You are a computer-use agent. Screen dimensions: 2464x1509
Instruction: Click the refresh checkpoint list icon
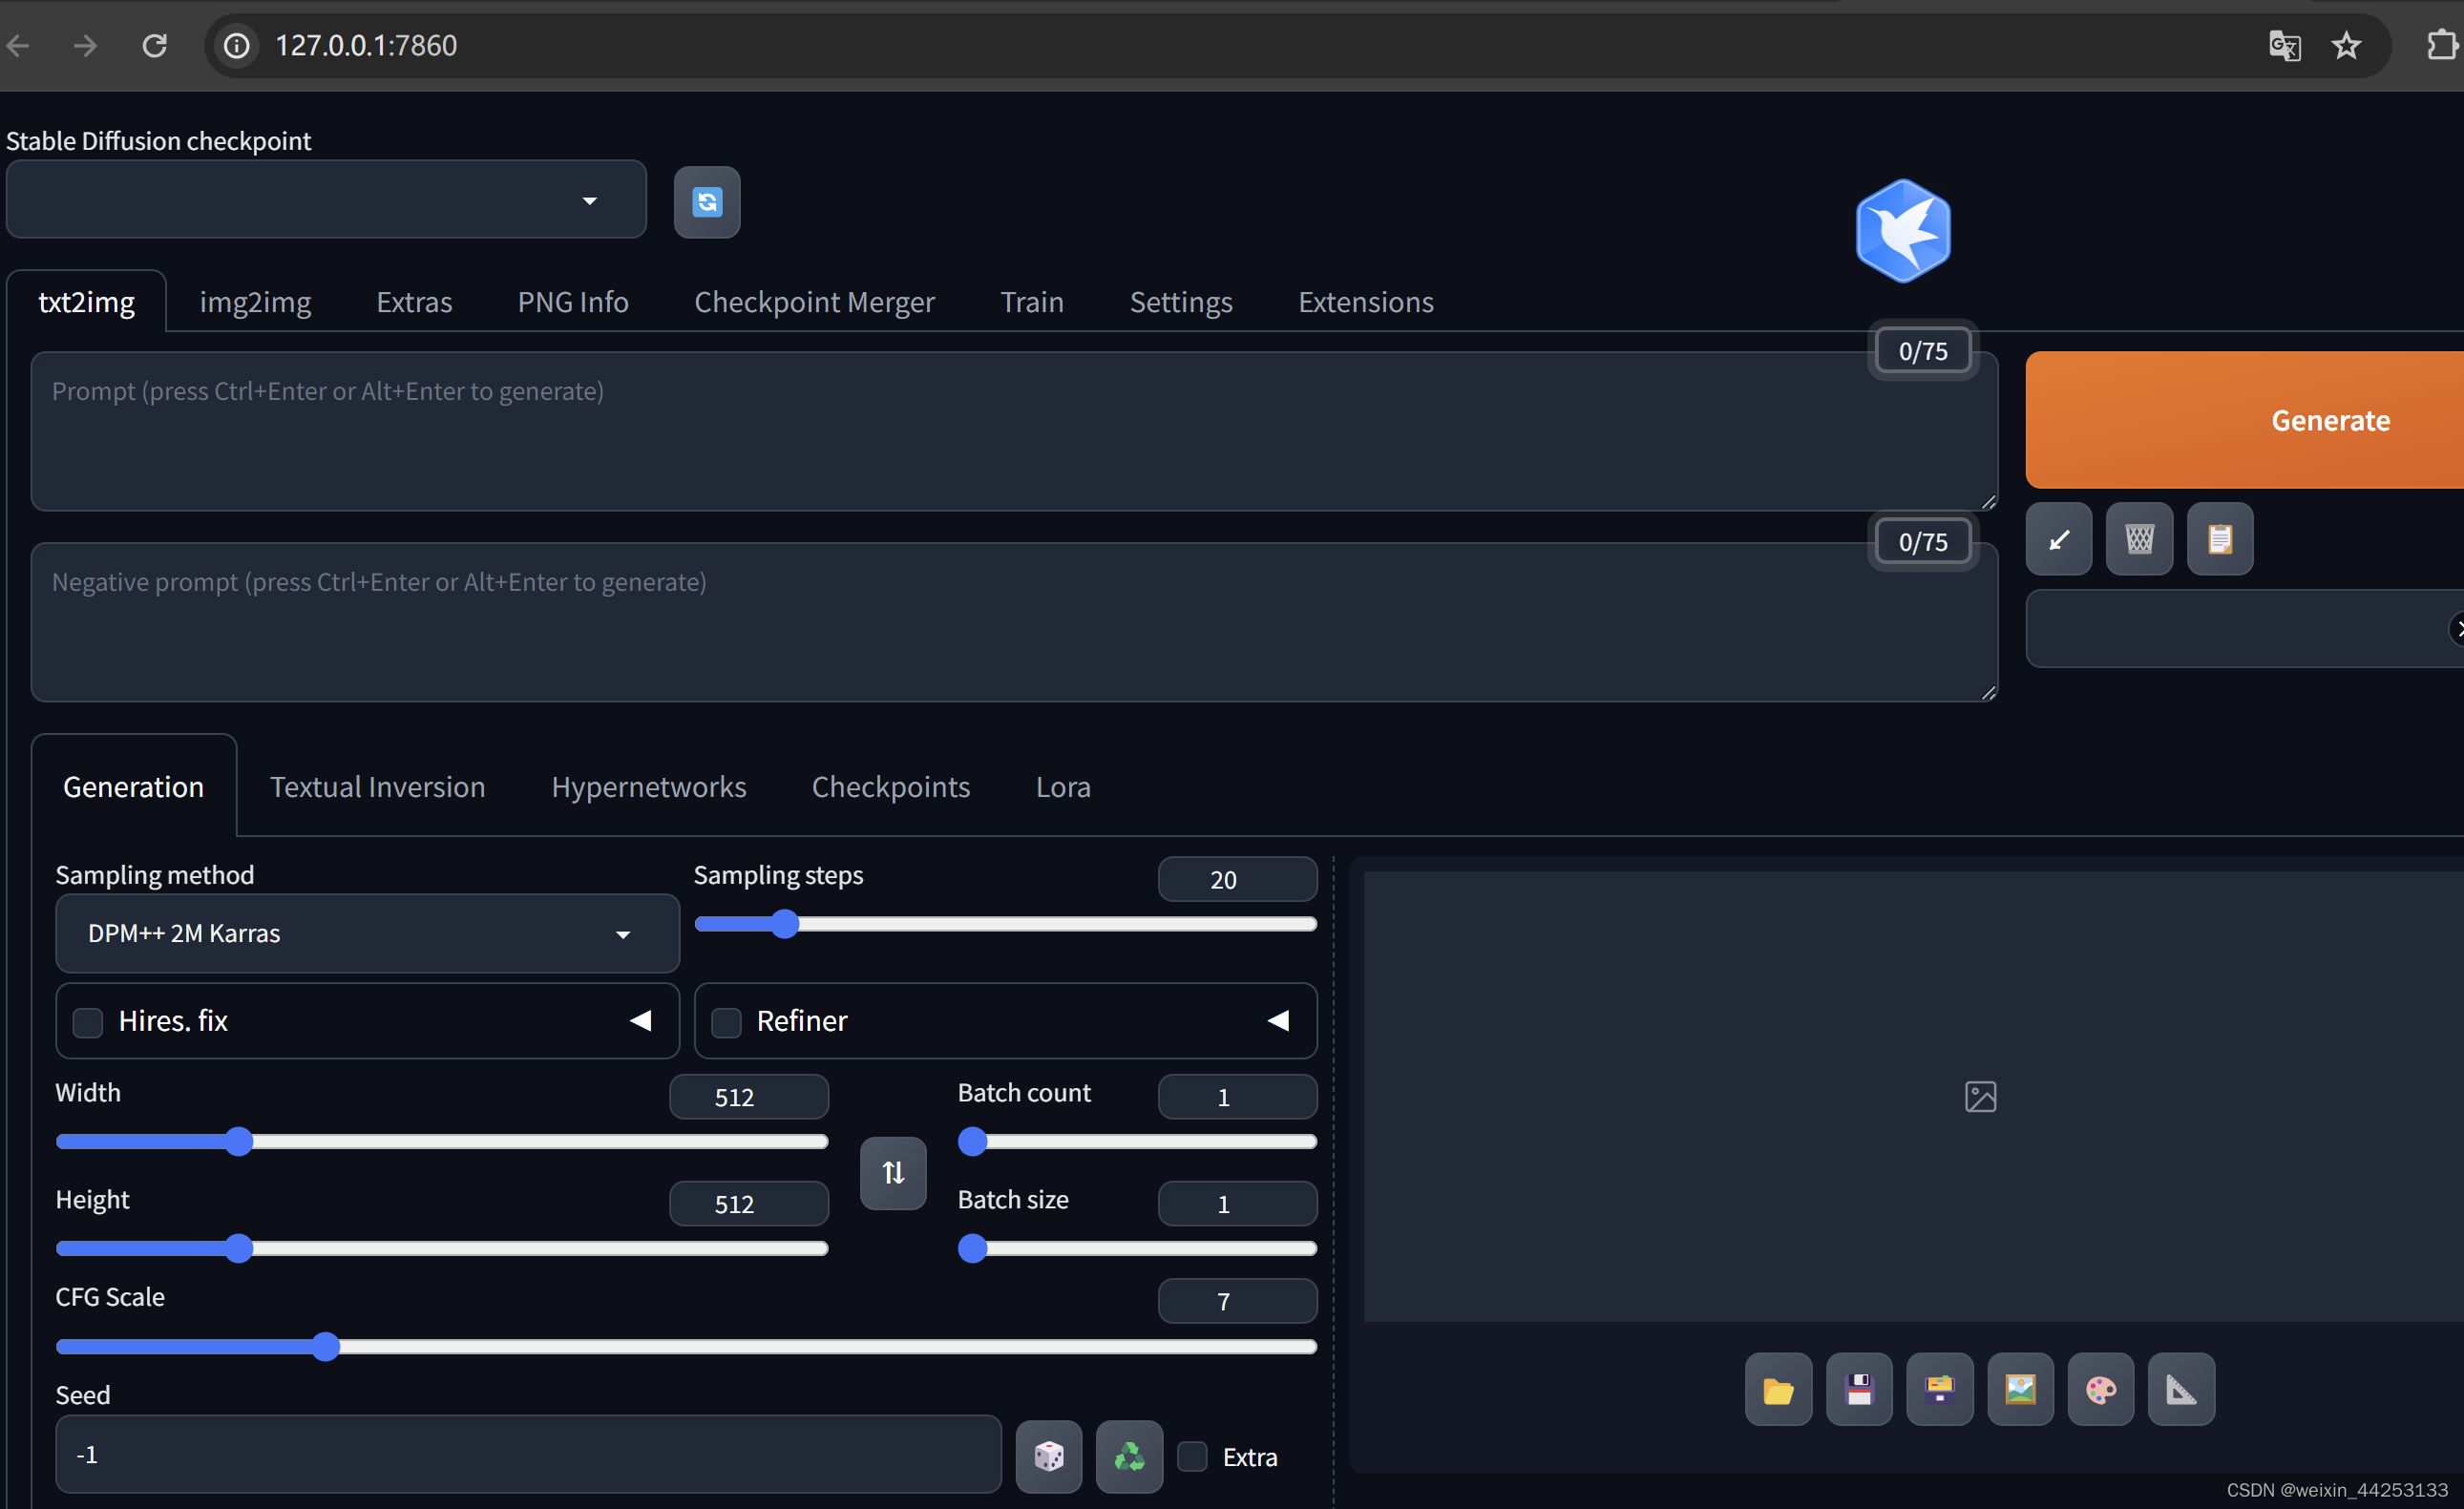pos(706,202)
